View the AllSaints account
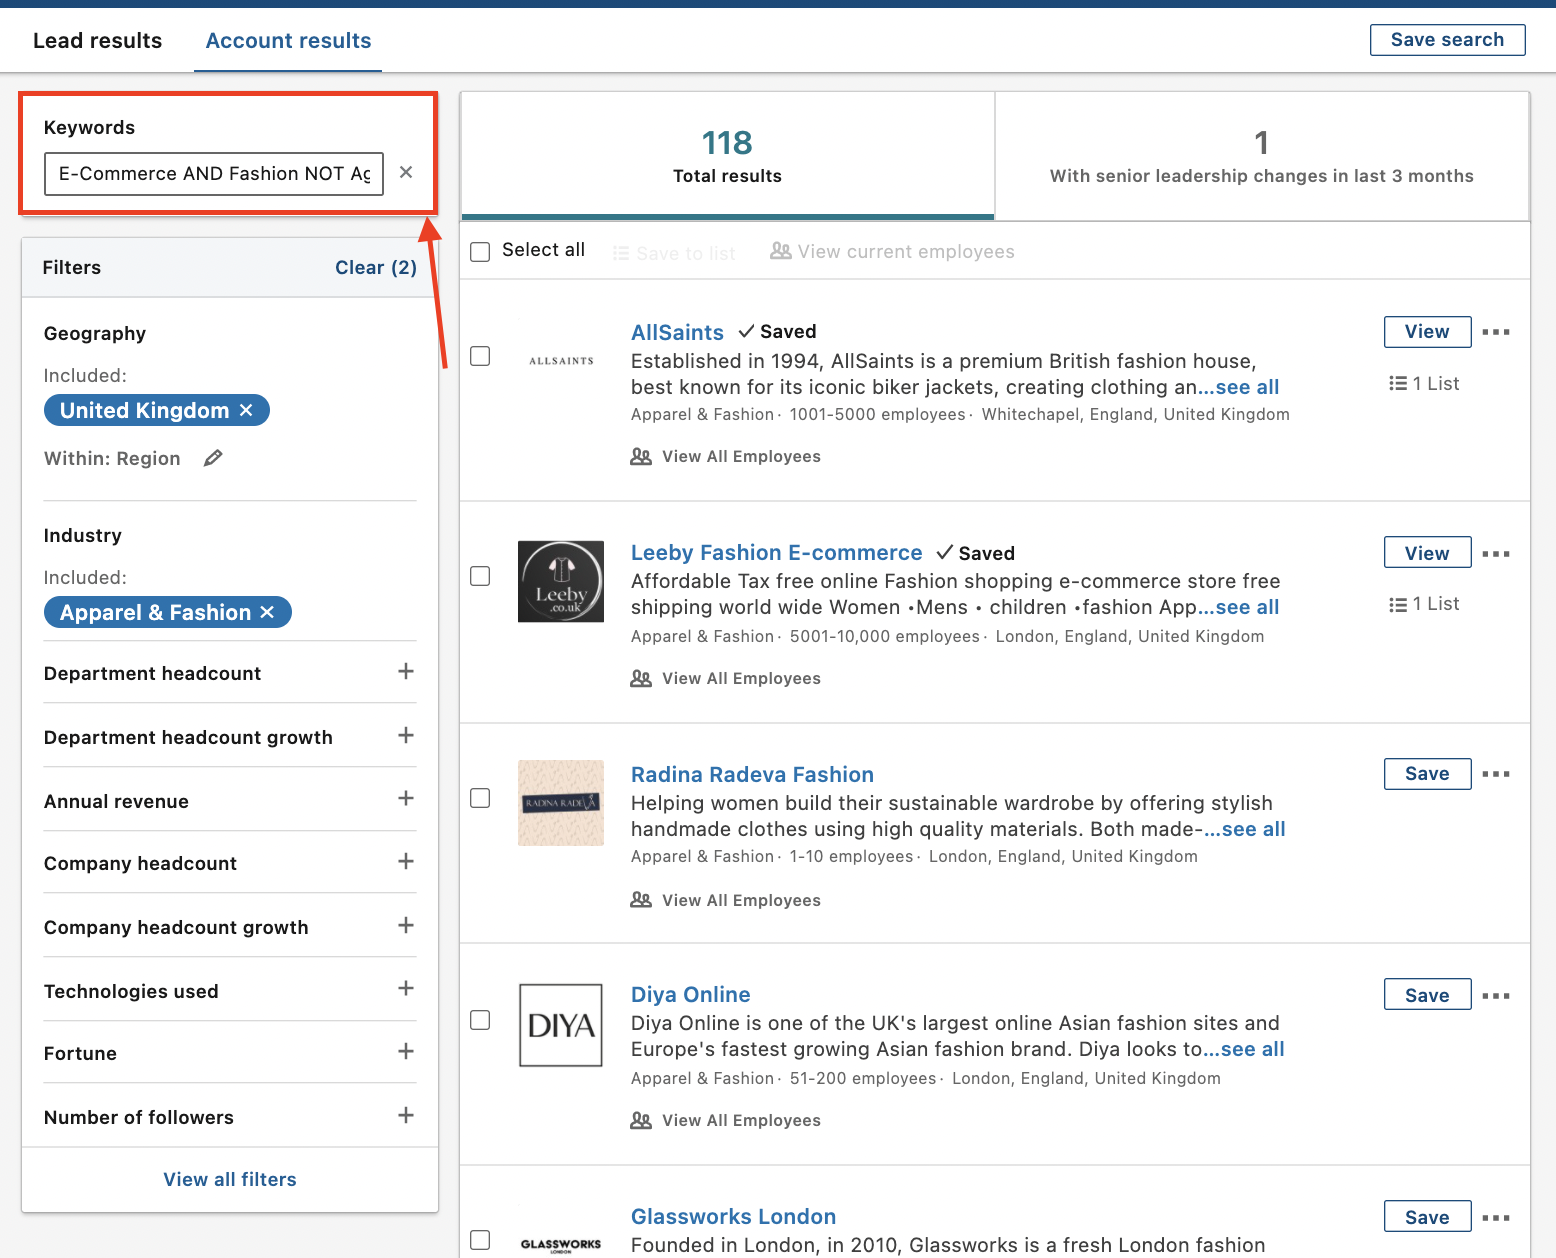Viewport: 1556px width, 1258px height. tap(1427, 332)
